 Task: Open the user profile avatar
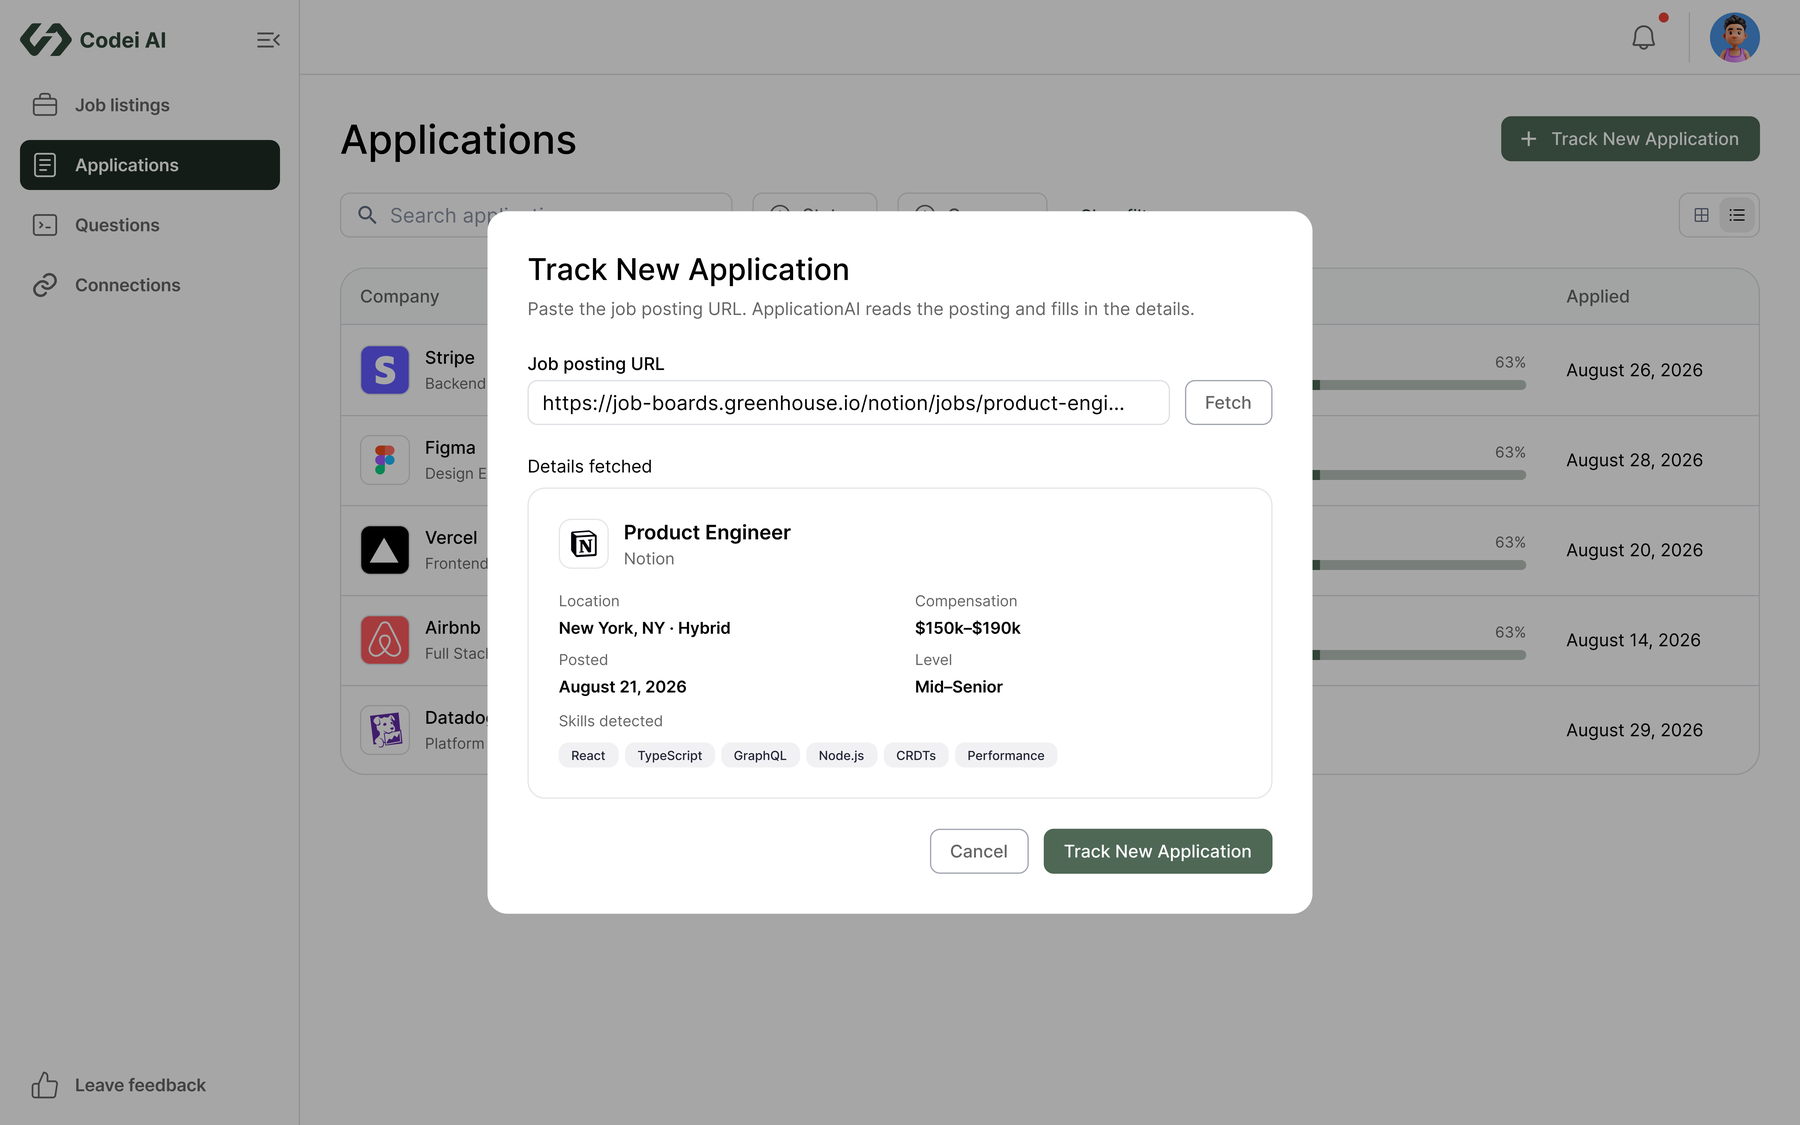1734,38
